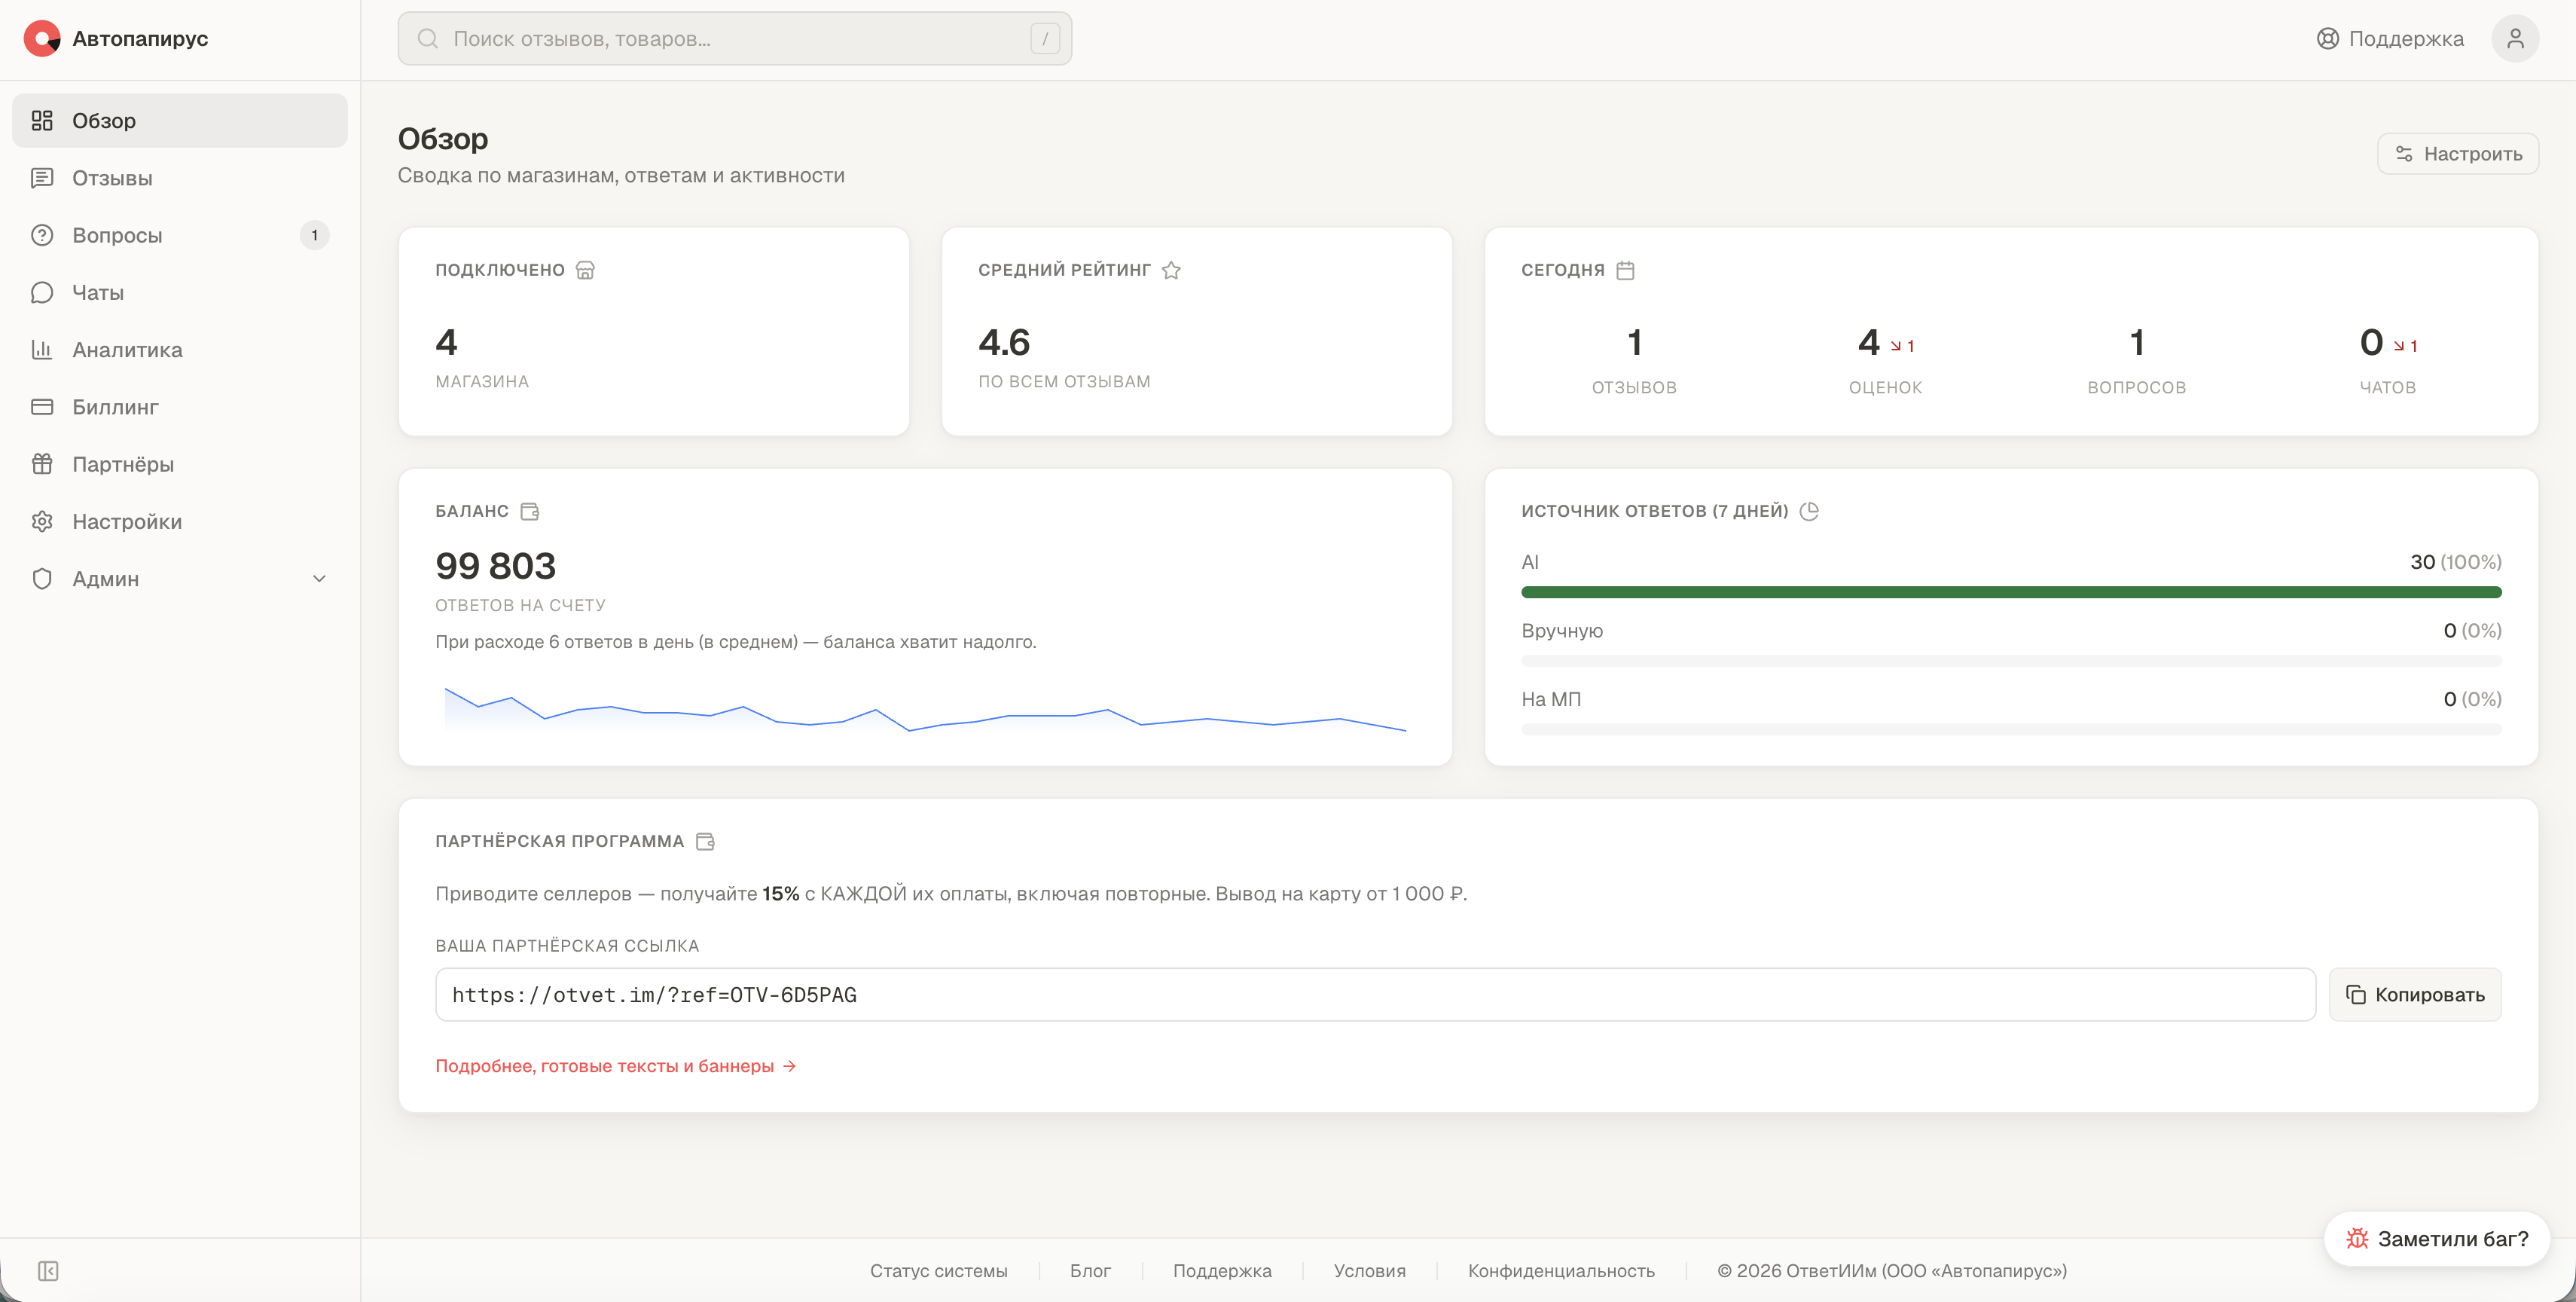The width and height of the screenshot is (2576, 1302).
Task: Copy partner link with Копировать button
Action: click(2415, 995)
